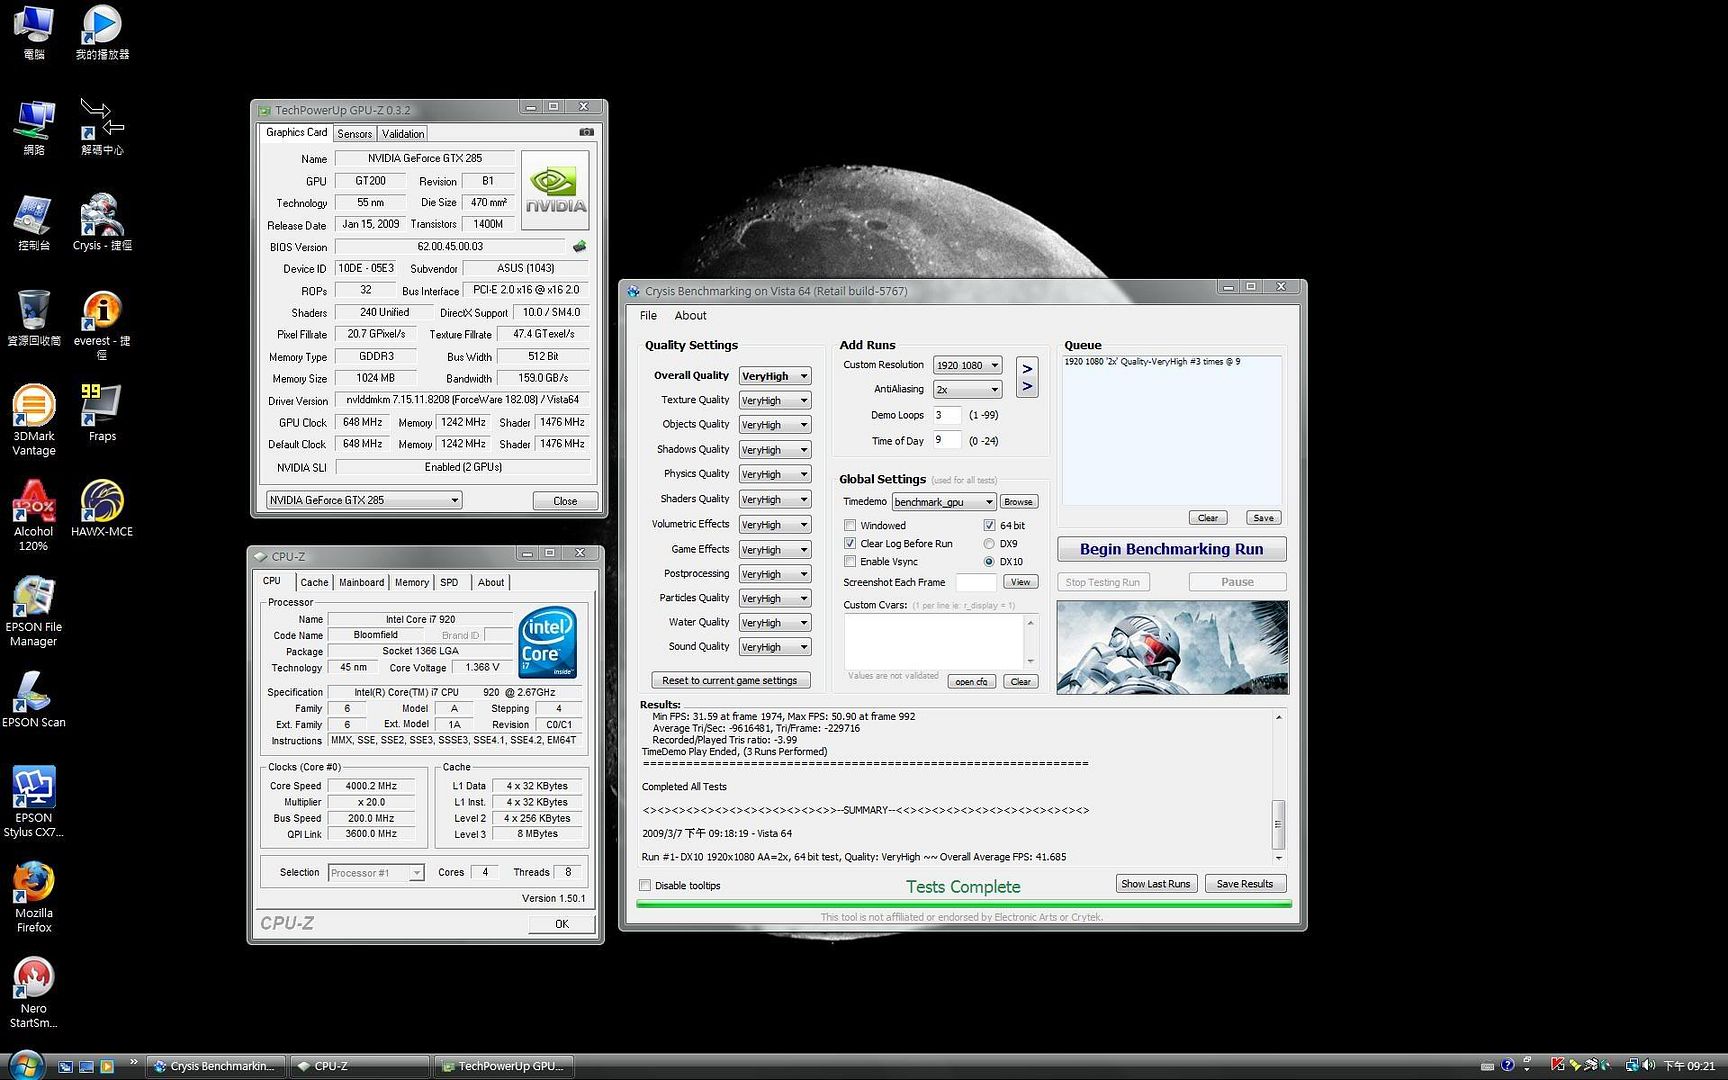Toggle the 64 bit checkbox
This screenshot has height=1080, width=1728.
(x=989, y=525)
